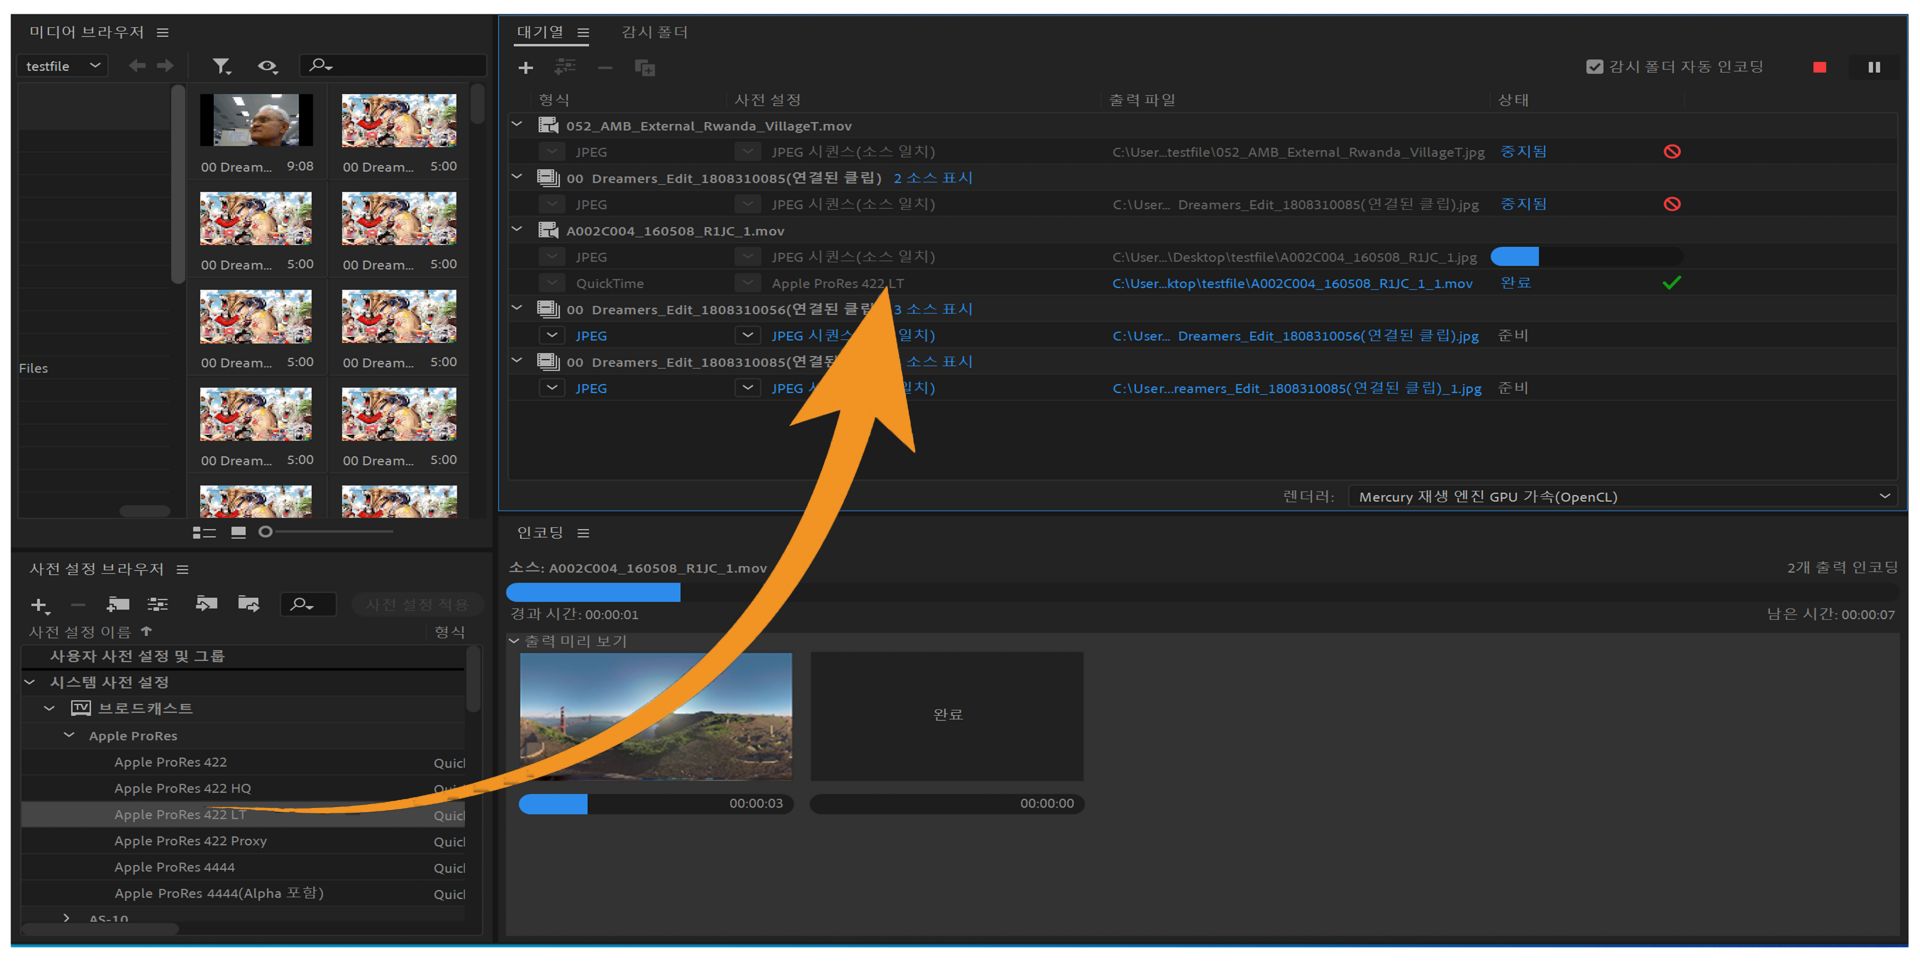The image size is (1920, 966).
Task: Open the 미디어 브라우저 panel menu
Action: point(163,33)
